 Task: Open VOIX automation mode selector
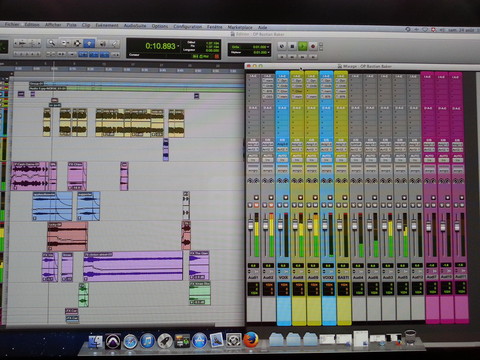(x=282, y=160)
